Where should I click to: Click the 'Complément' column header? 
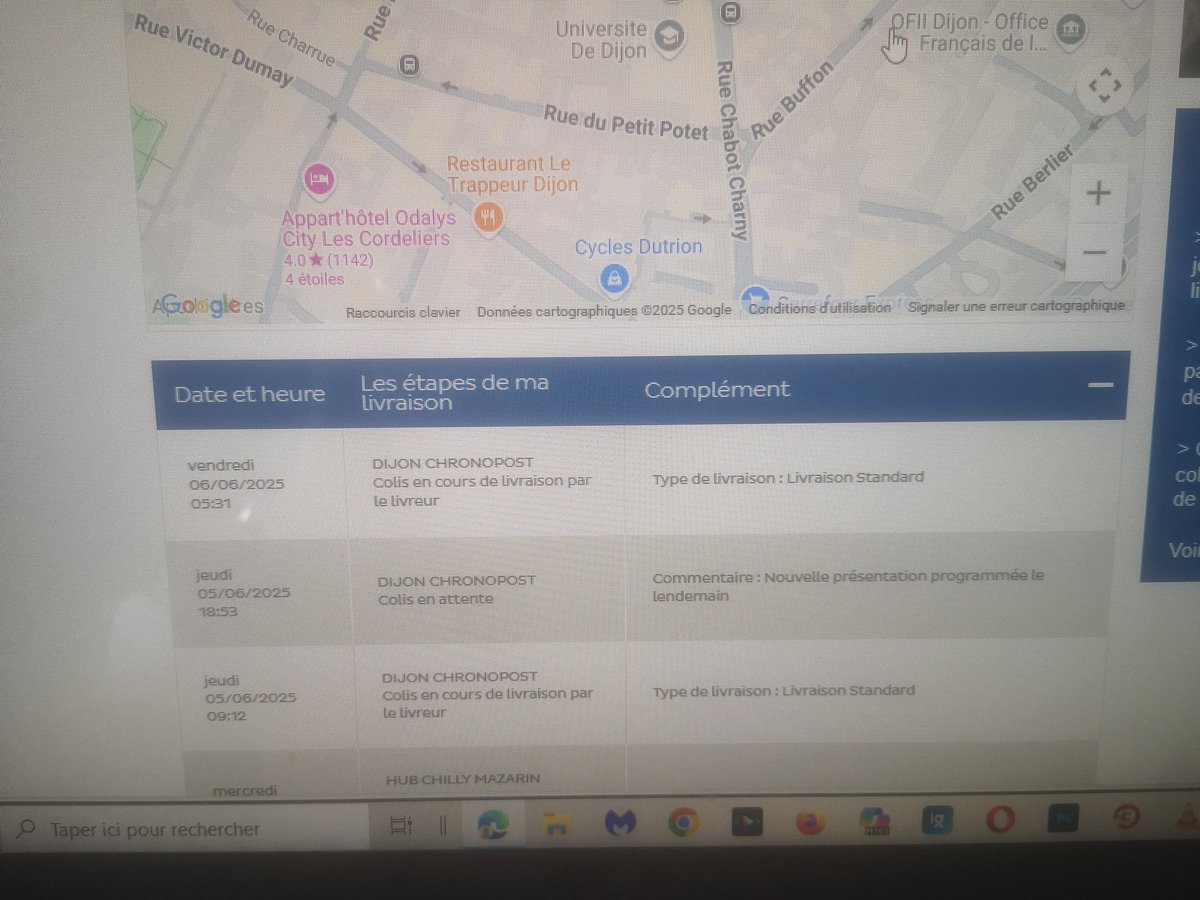pyautogui.click(x=716, y=389)
